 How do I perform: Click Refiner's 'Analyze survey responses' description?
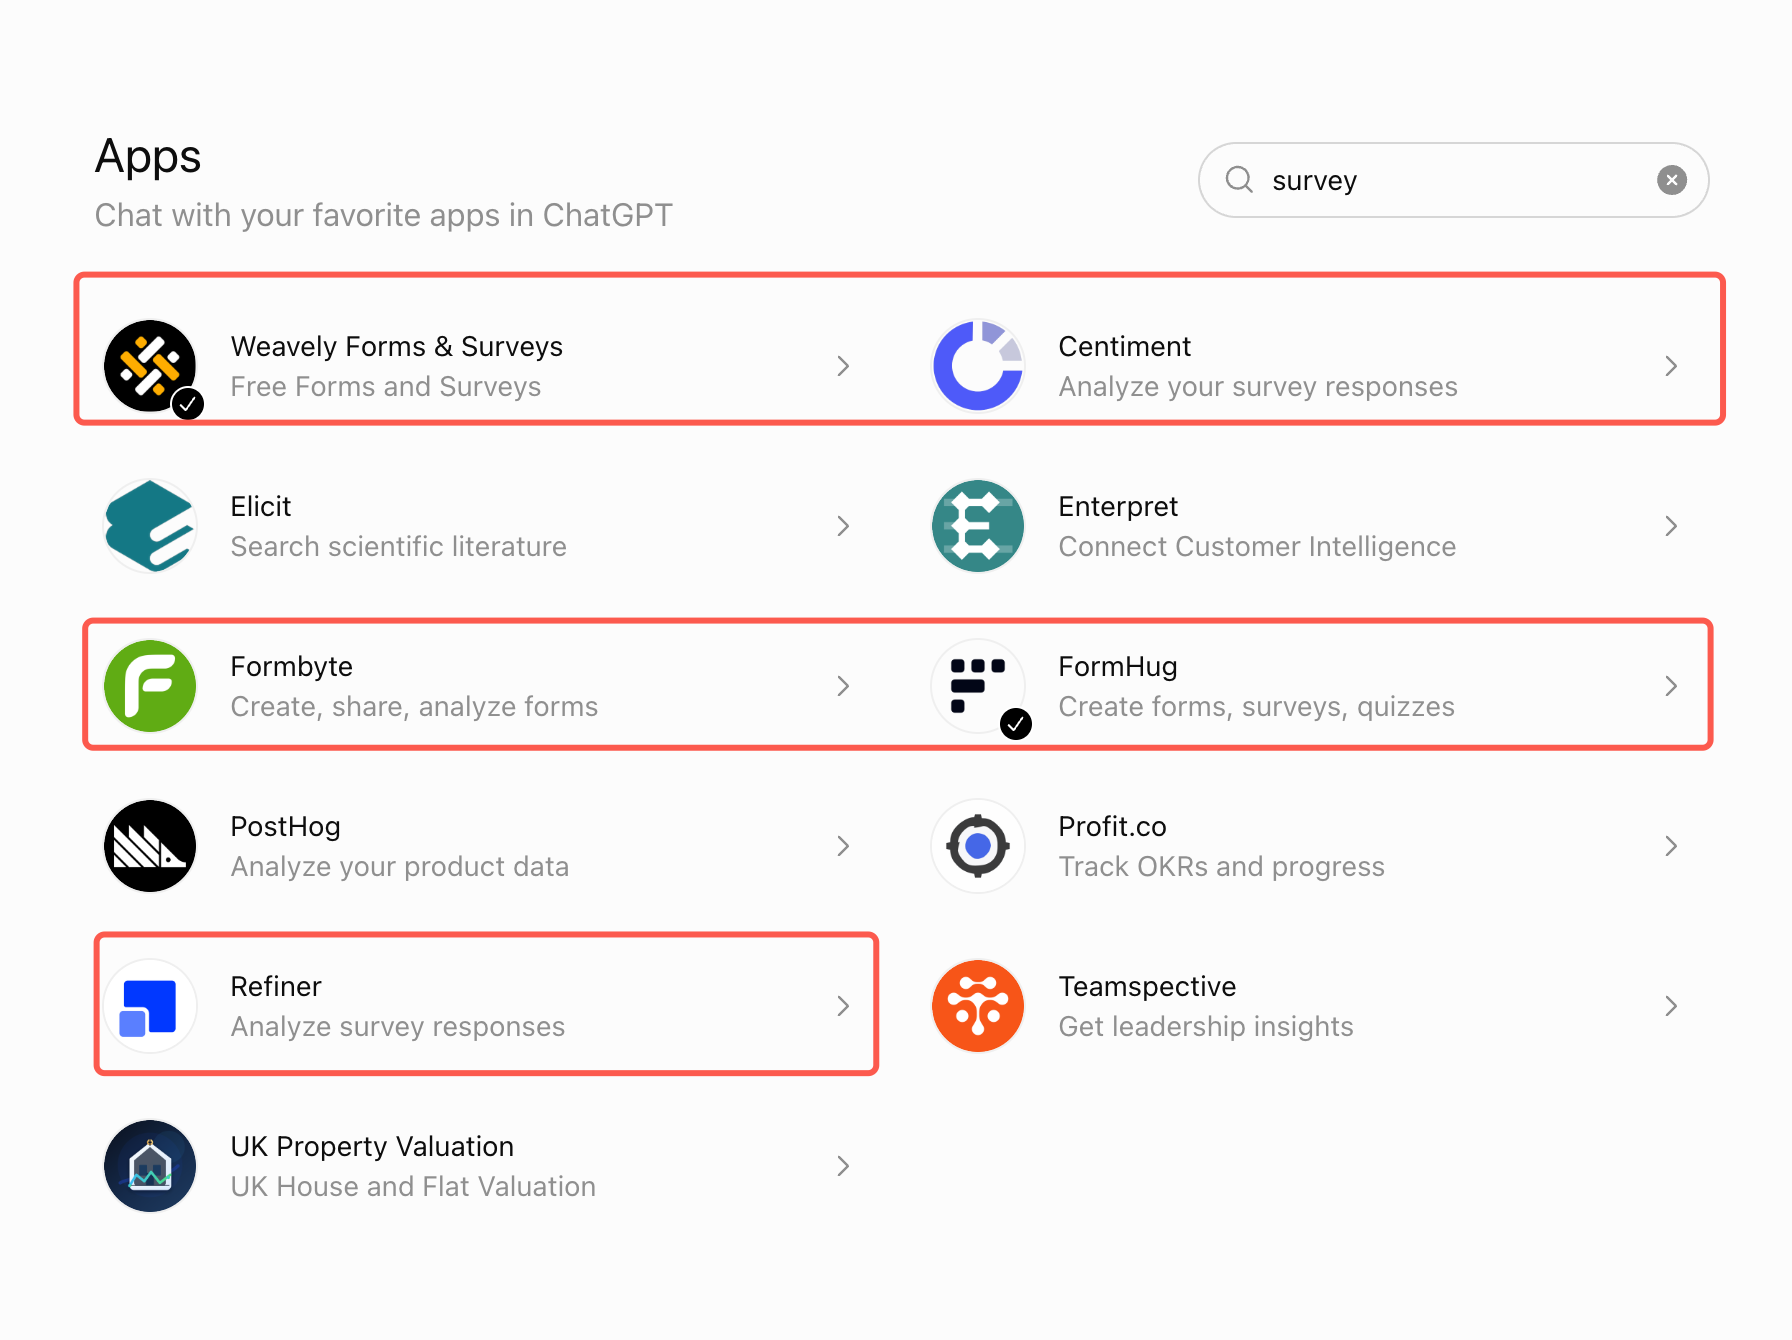[398, 1027]
